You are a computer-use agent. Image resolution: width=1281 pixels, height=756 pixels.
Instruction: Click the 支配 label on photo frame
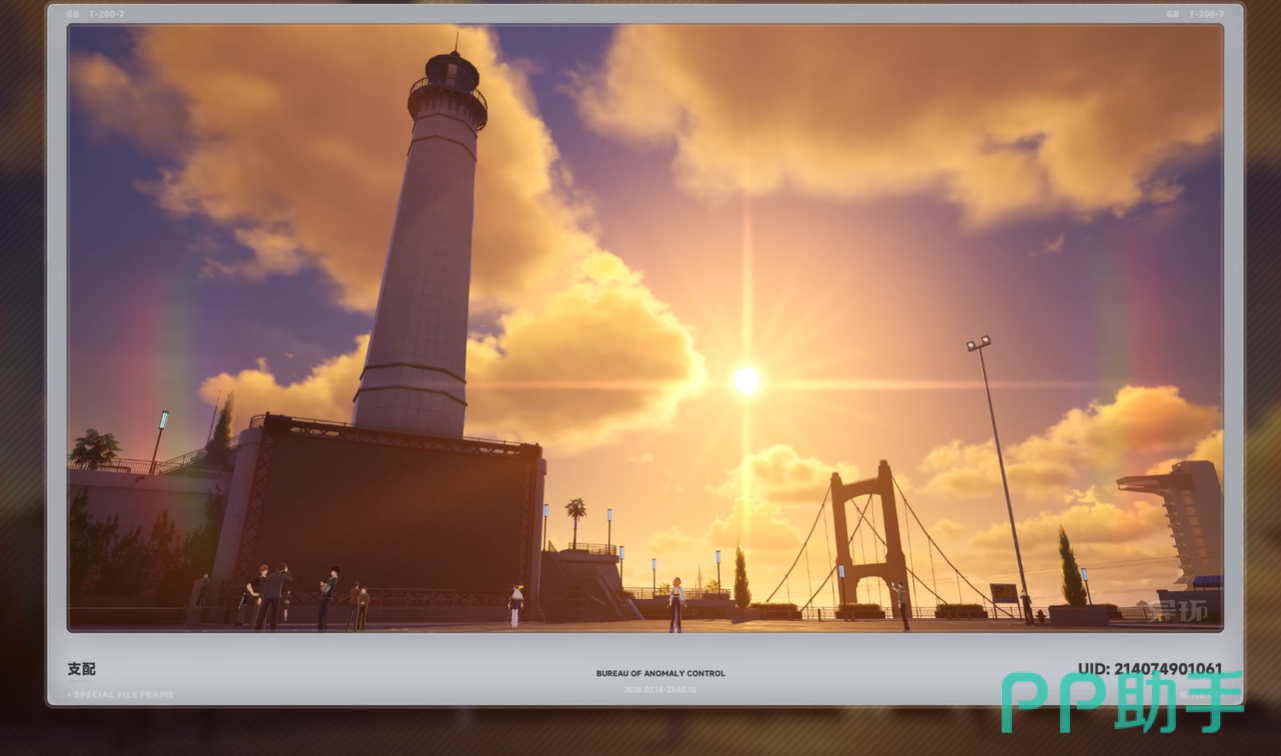pyautogui.click(x=82, y=669)
